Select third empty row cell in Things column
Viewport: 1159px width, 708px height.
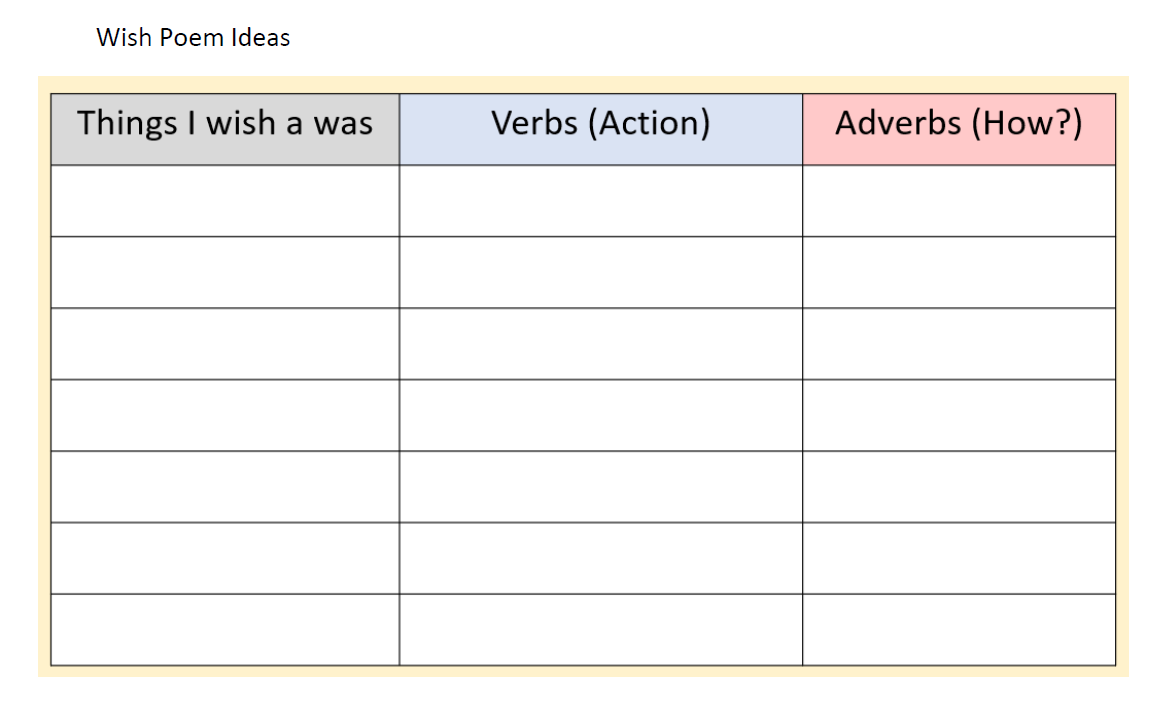[225, 343]
